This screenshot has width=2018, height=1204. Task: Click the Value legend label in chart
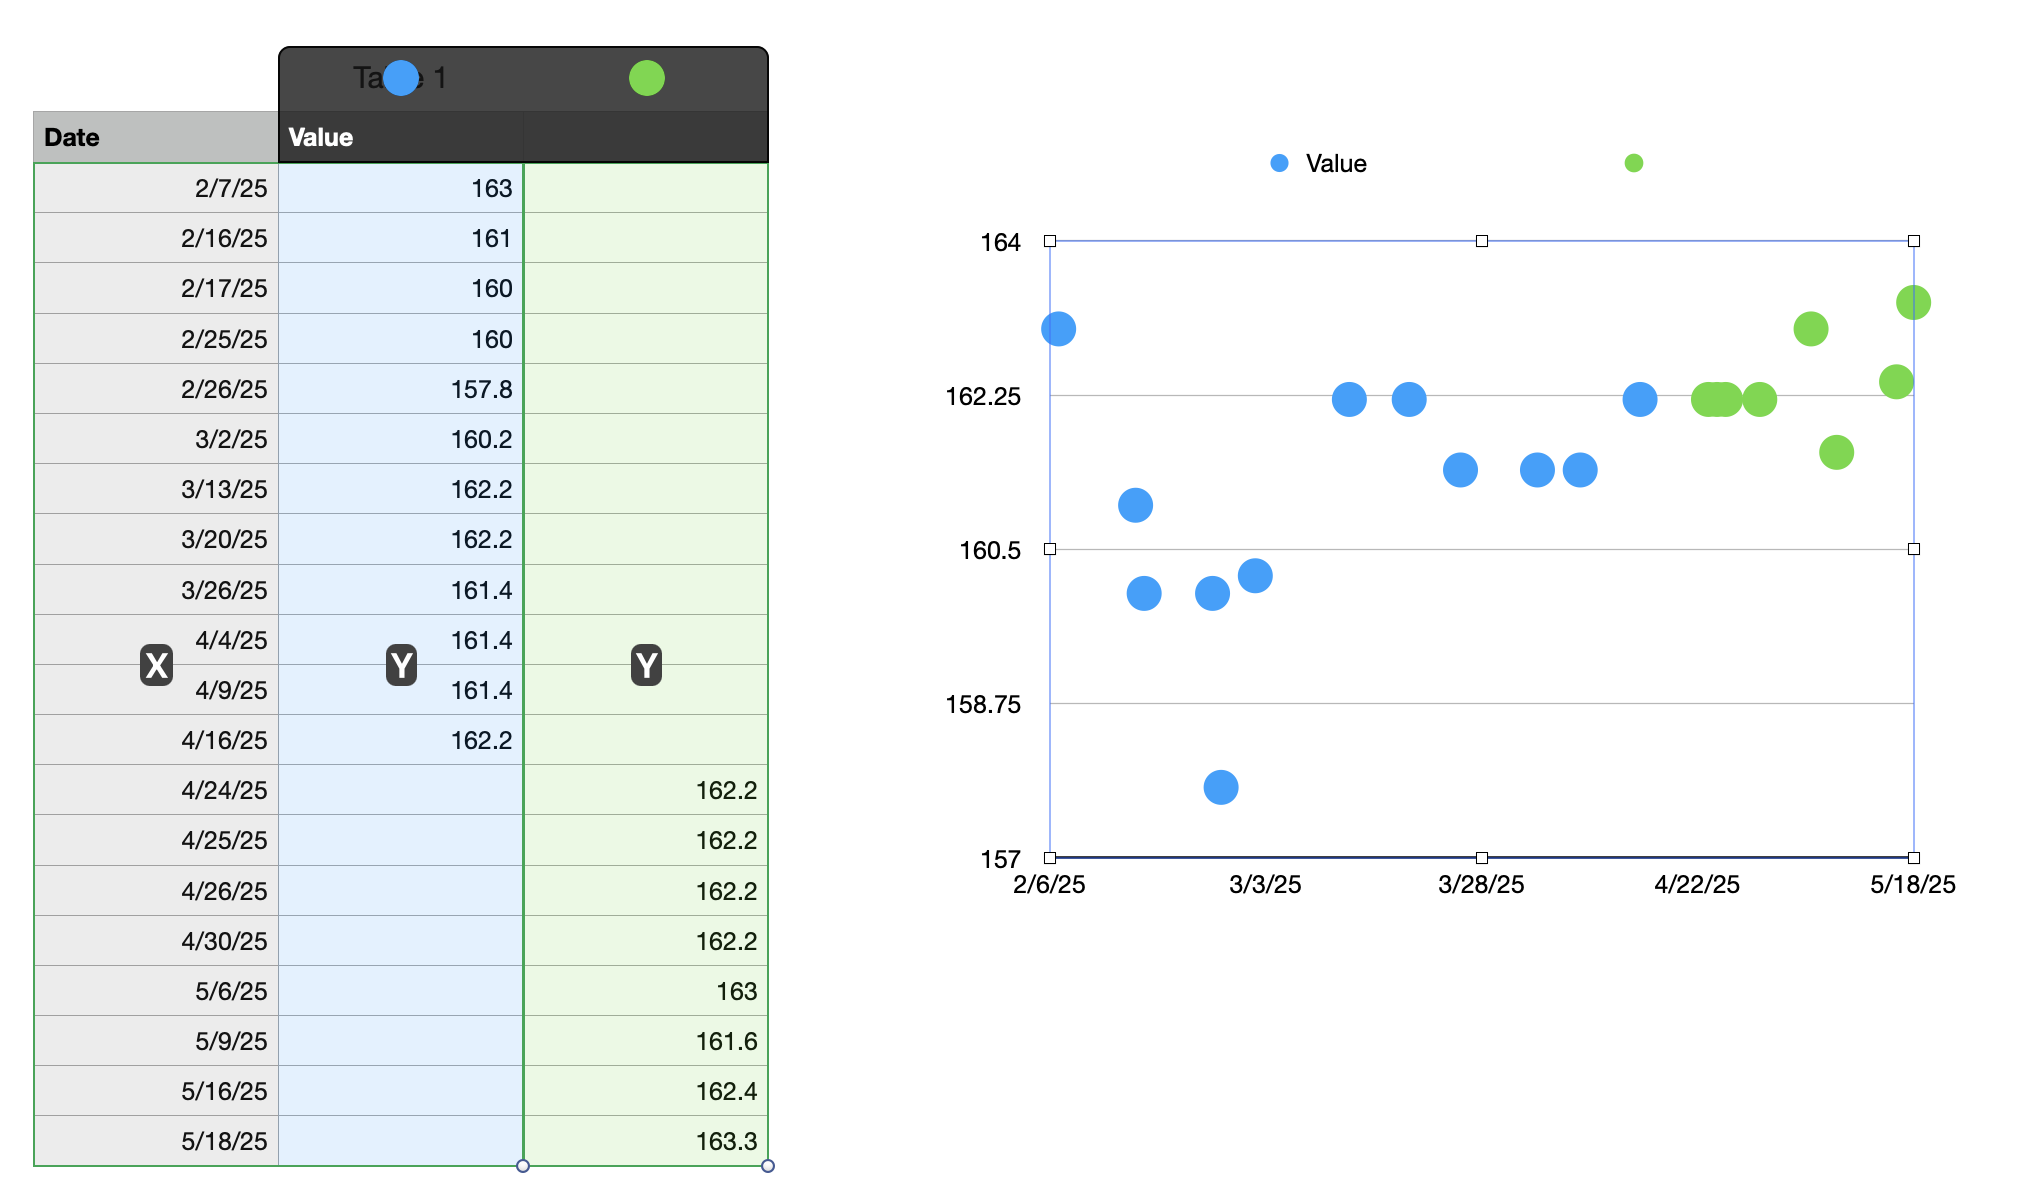[1336, 163]
